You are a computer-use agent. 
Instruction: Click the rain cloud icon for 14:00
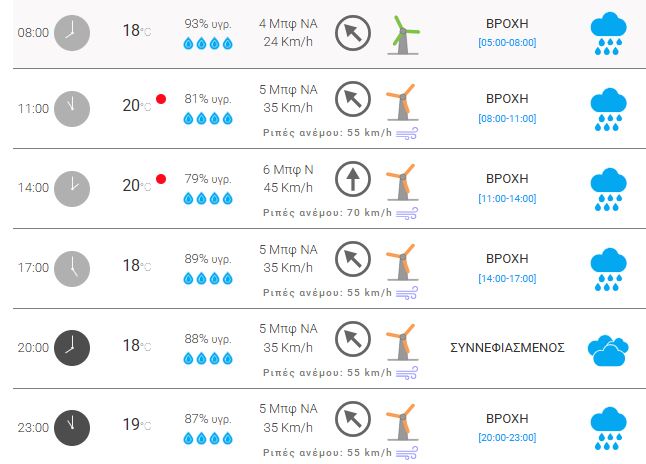click(607, 189)
